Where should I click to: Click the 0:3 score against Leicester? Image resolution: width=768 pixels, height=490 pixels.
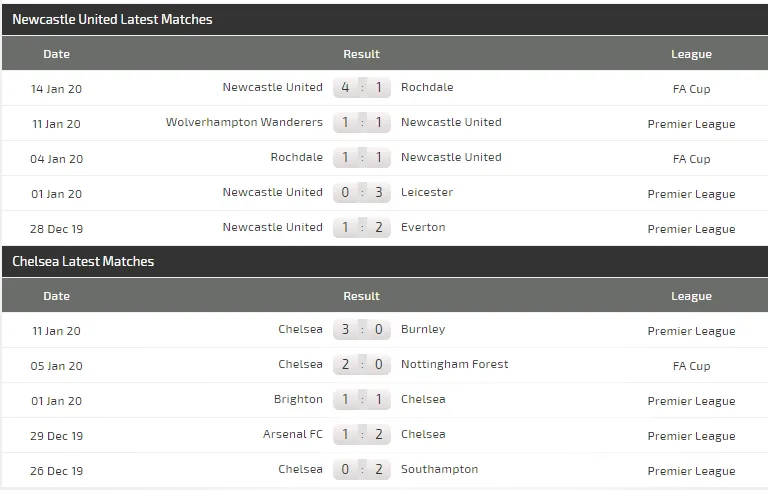pyautogui.click(x=361, y=193)
